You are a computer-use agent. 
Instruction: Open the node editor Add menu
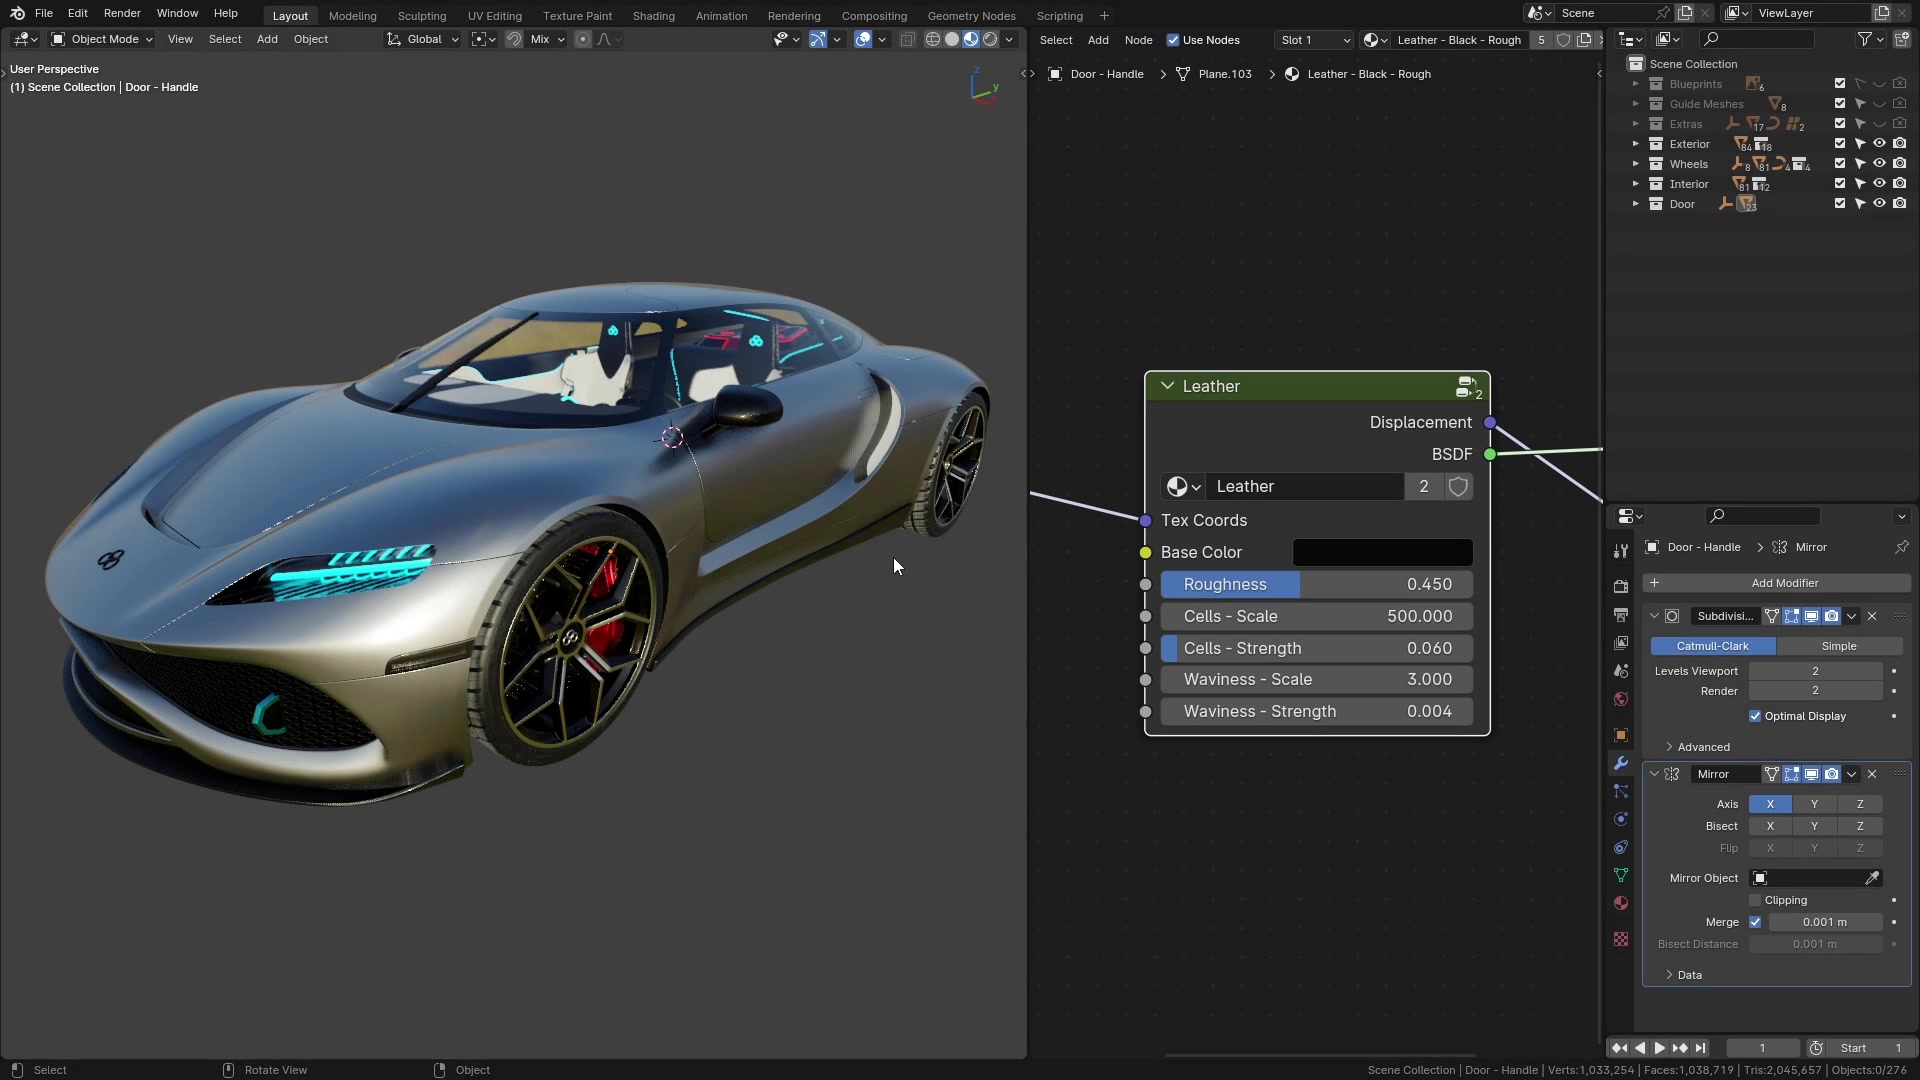1098,40
